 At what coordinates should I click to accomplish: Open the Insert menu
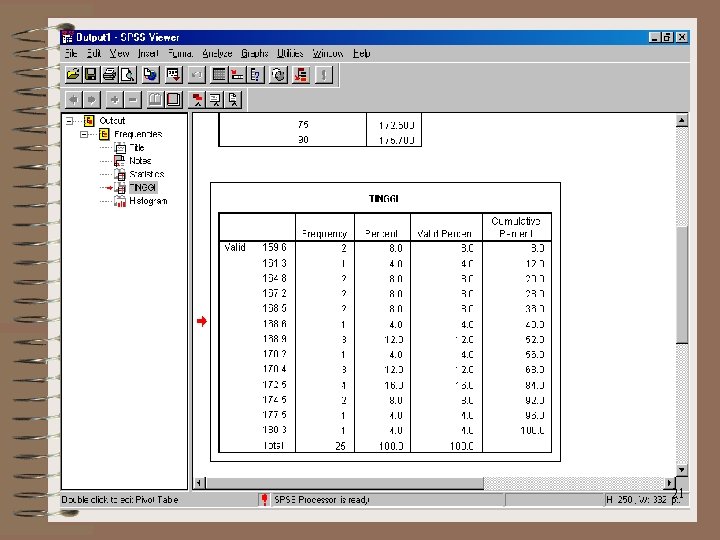pyautogui.click(x=148, y=54)
